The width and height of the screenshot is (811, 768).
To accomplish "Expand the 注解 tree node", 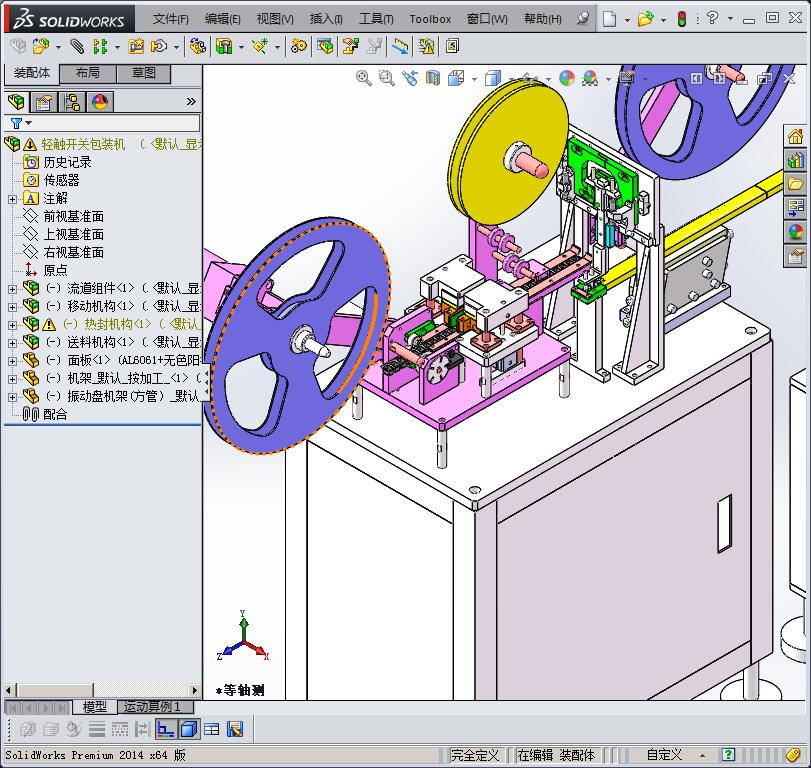I will (12, 199).
